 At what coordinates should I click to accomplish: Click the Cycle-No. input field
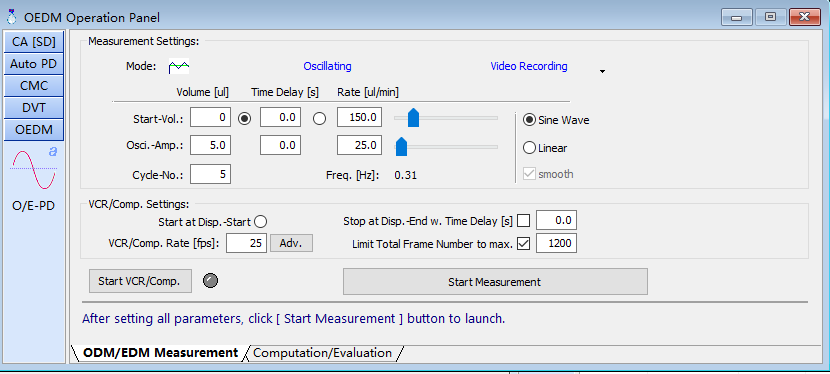coord(210,175)
